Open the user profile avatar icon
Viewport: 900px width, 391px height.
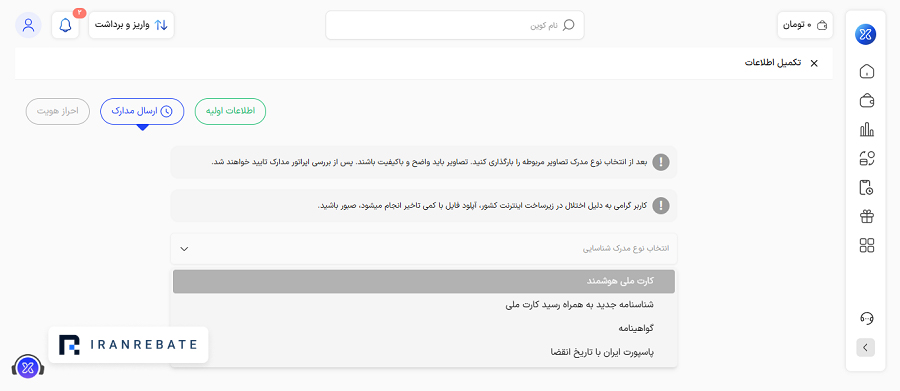pyautogui.click(x=28, y=25)
